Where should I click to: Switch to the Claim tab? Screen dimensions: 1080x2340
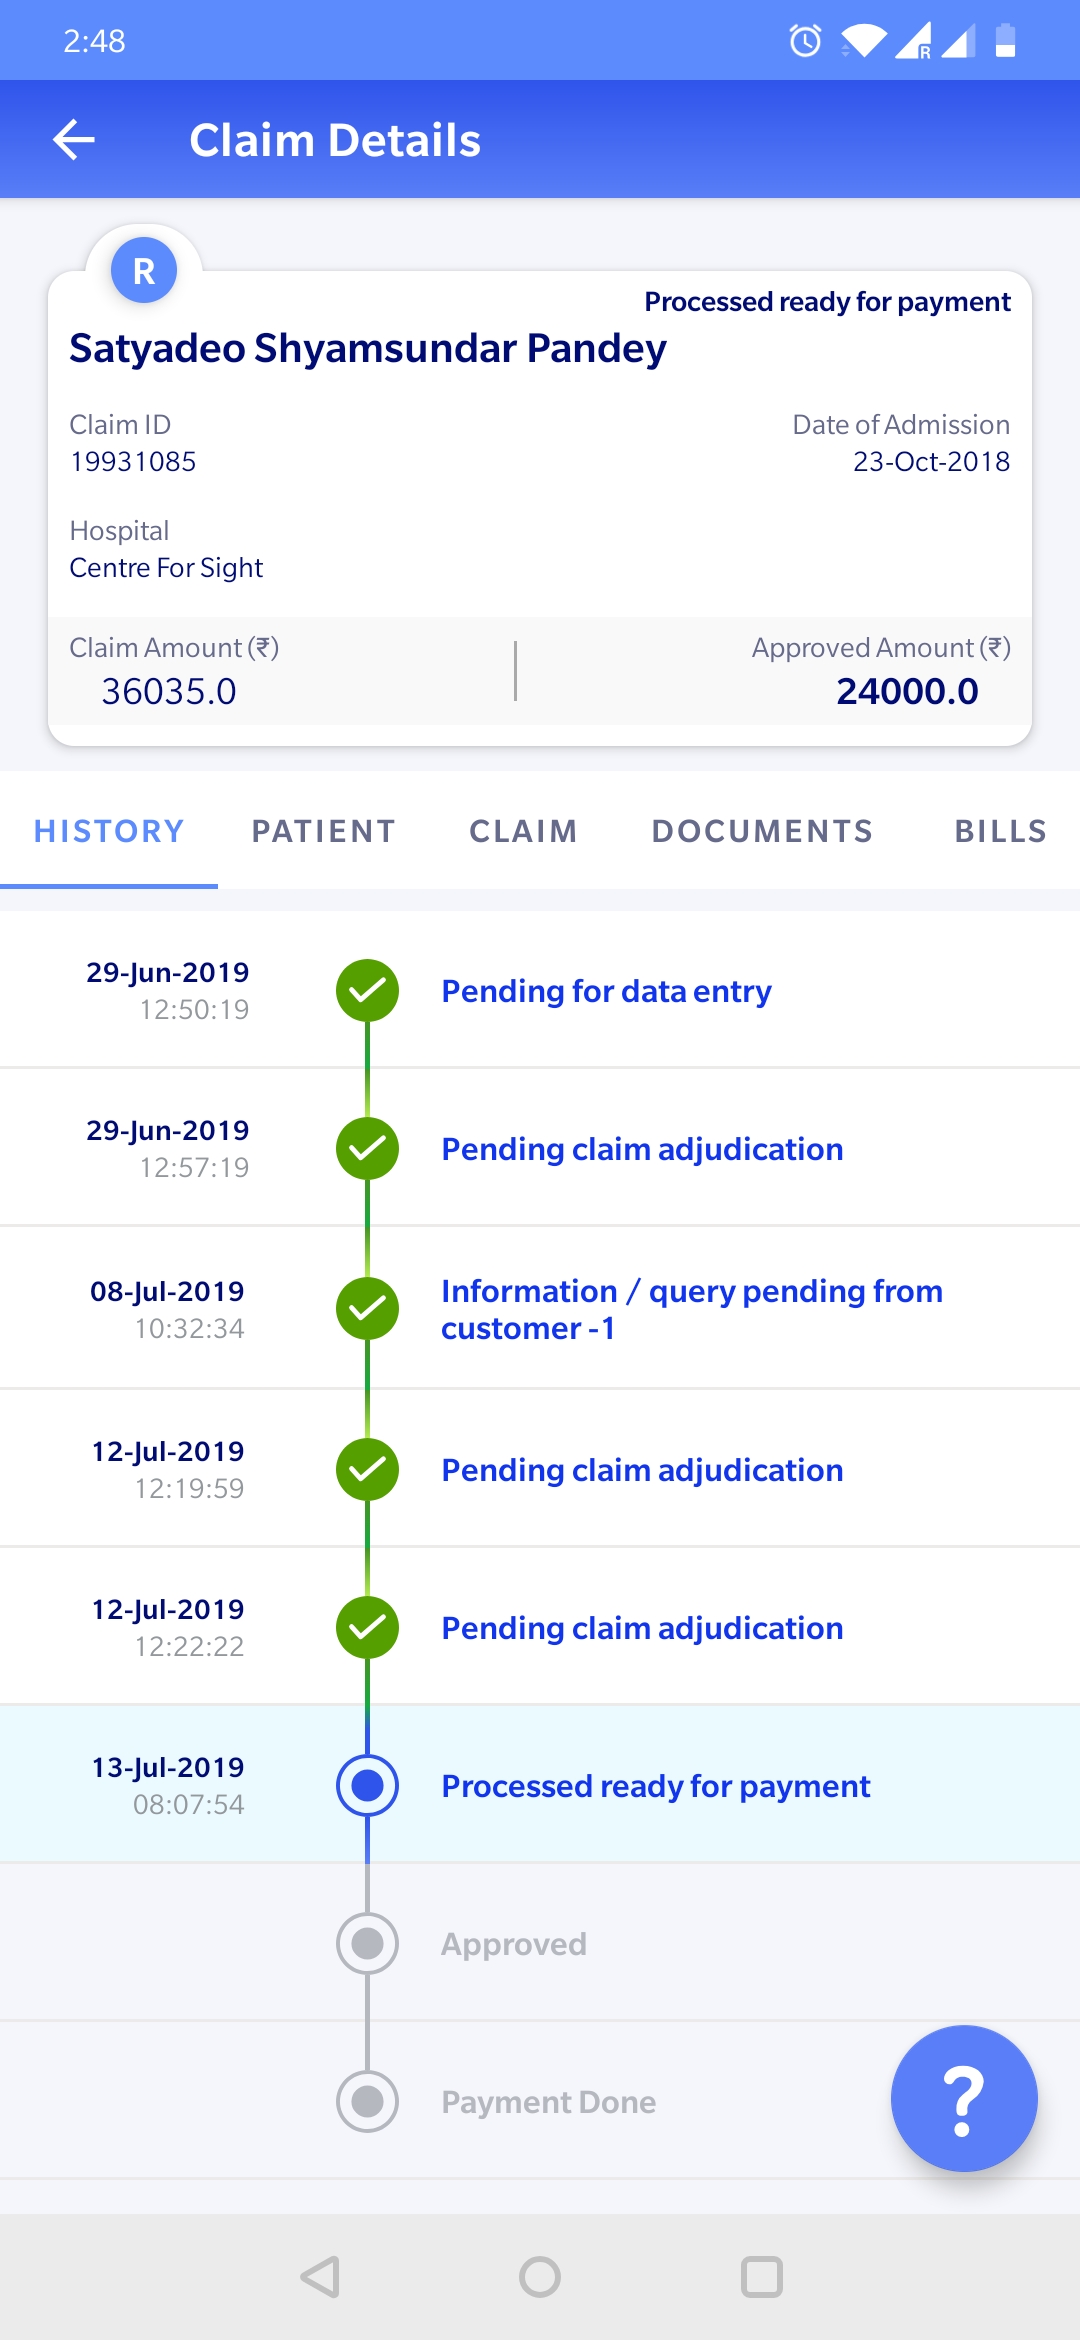tap(523, 831)
